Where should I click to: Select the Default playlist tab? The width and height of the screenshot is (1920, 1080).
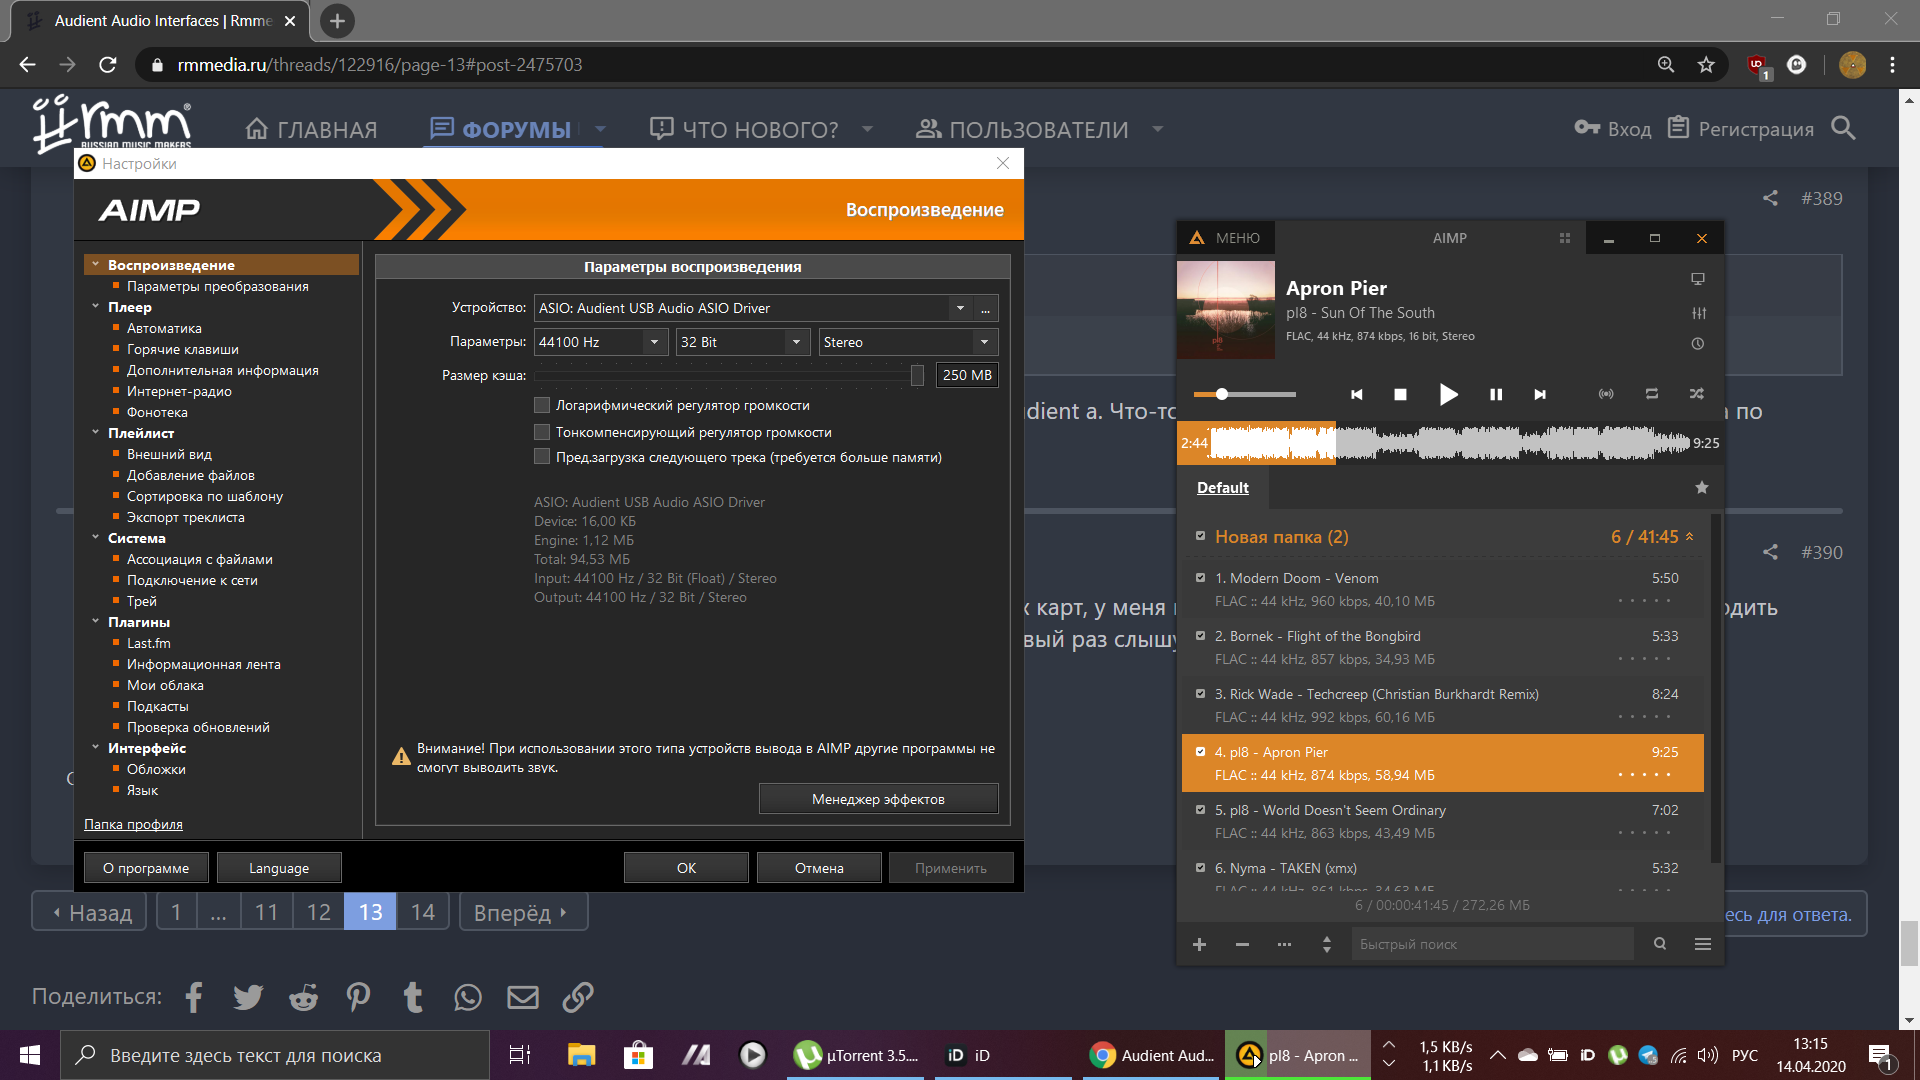(x=1222, y=488)
